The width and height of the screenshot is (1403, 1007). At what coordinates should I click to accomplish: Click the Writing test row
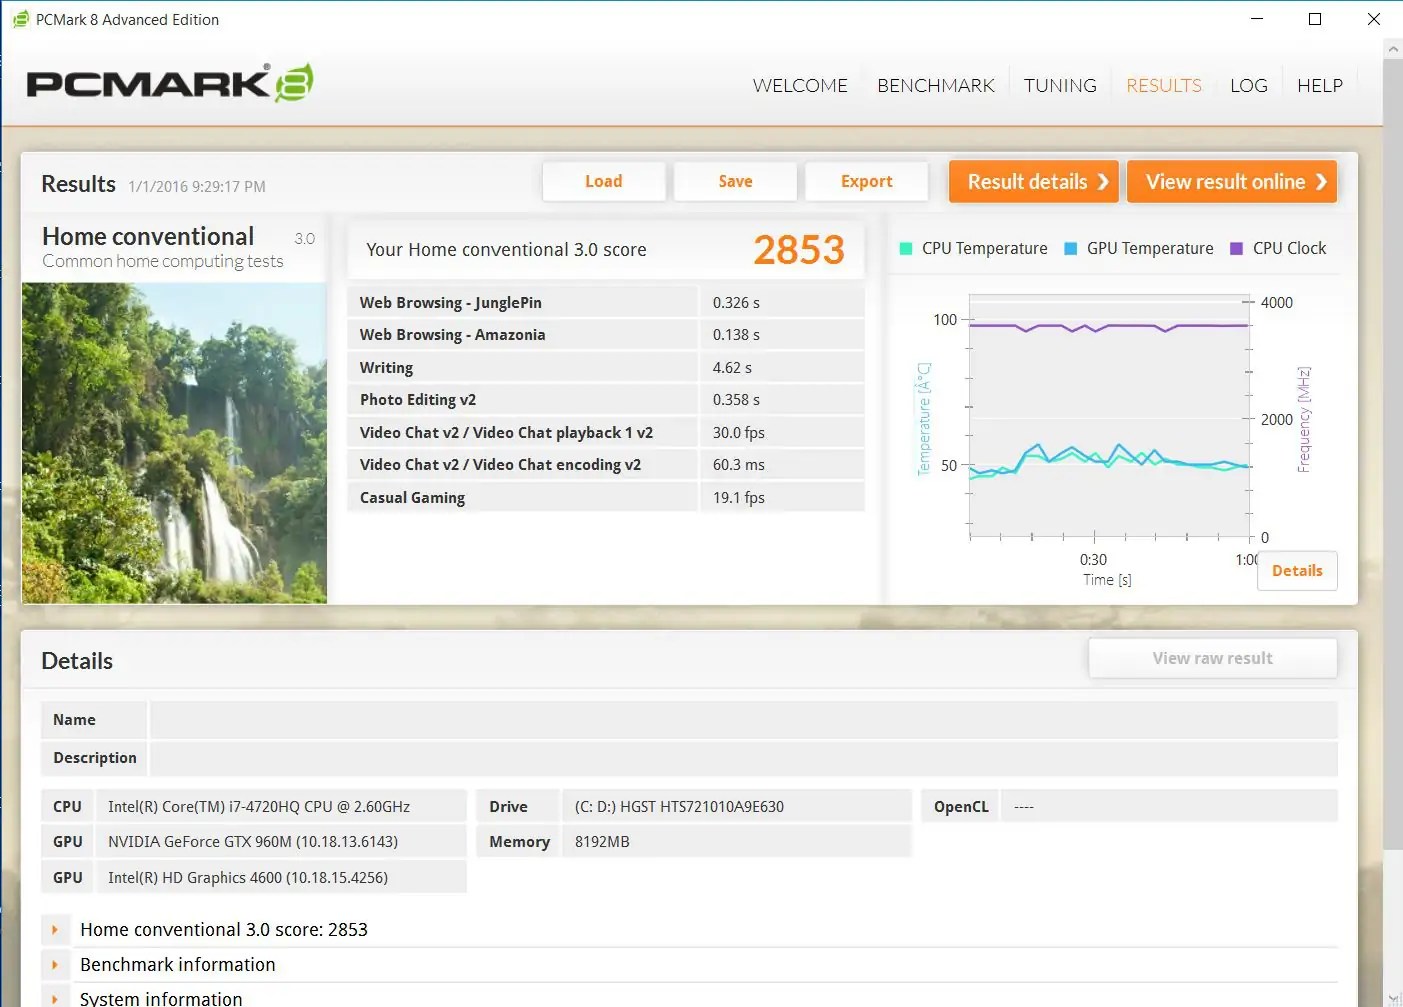click(606, 368)
